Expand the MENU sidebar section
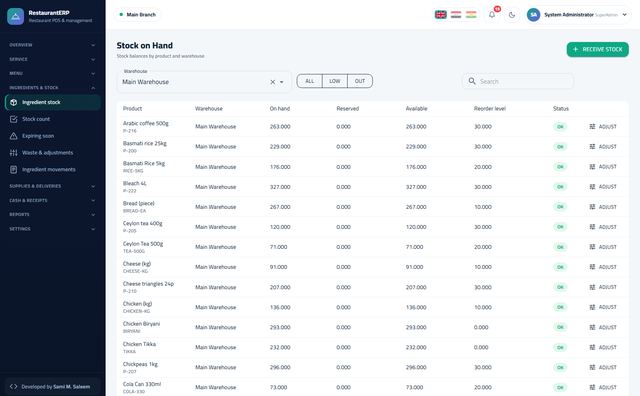Viewport: 640px width, 396px height. pyautogui.click(x=52, y=73)
